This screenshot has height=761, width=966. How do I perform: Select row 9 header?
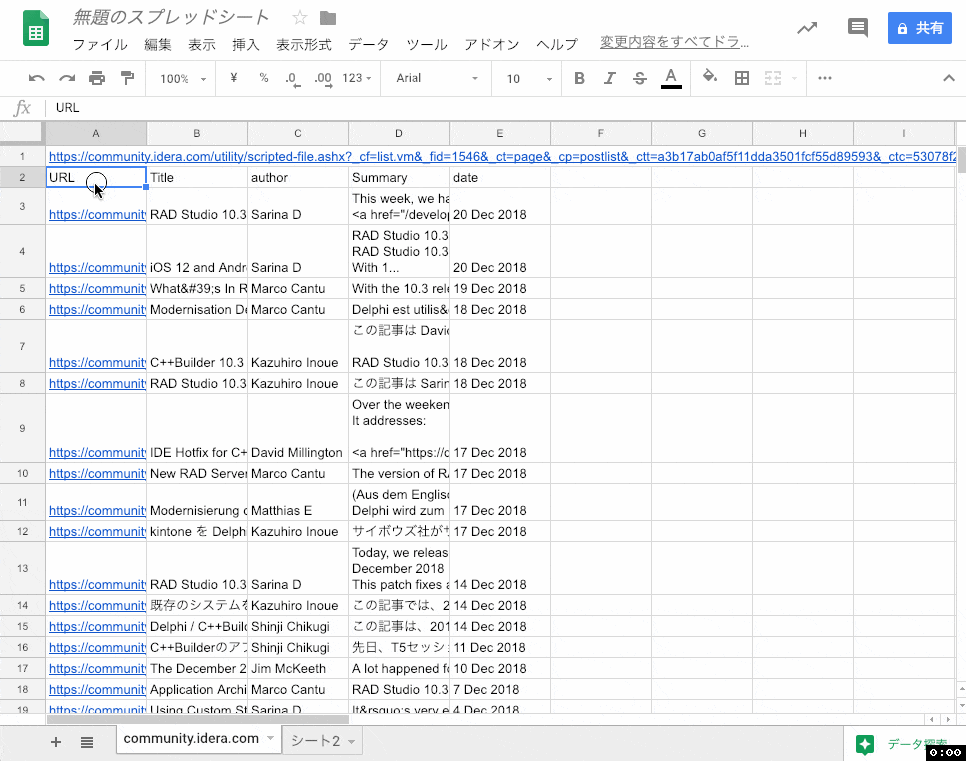[22, 428]
